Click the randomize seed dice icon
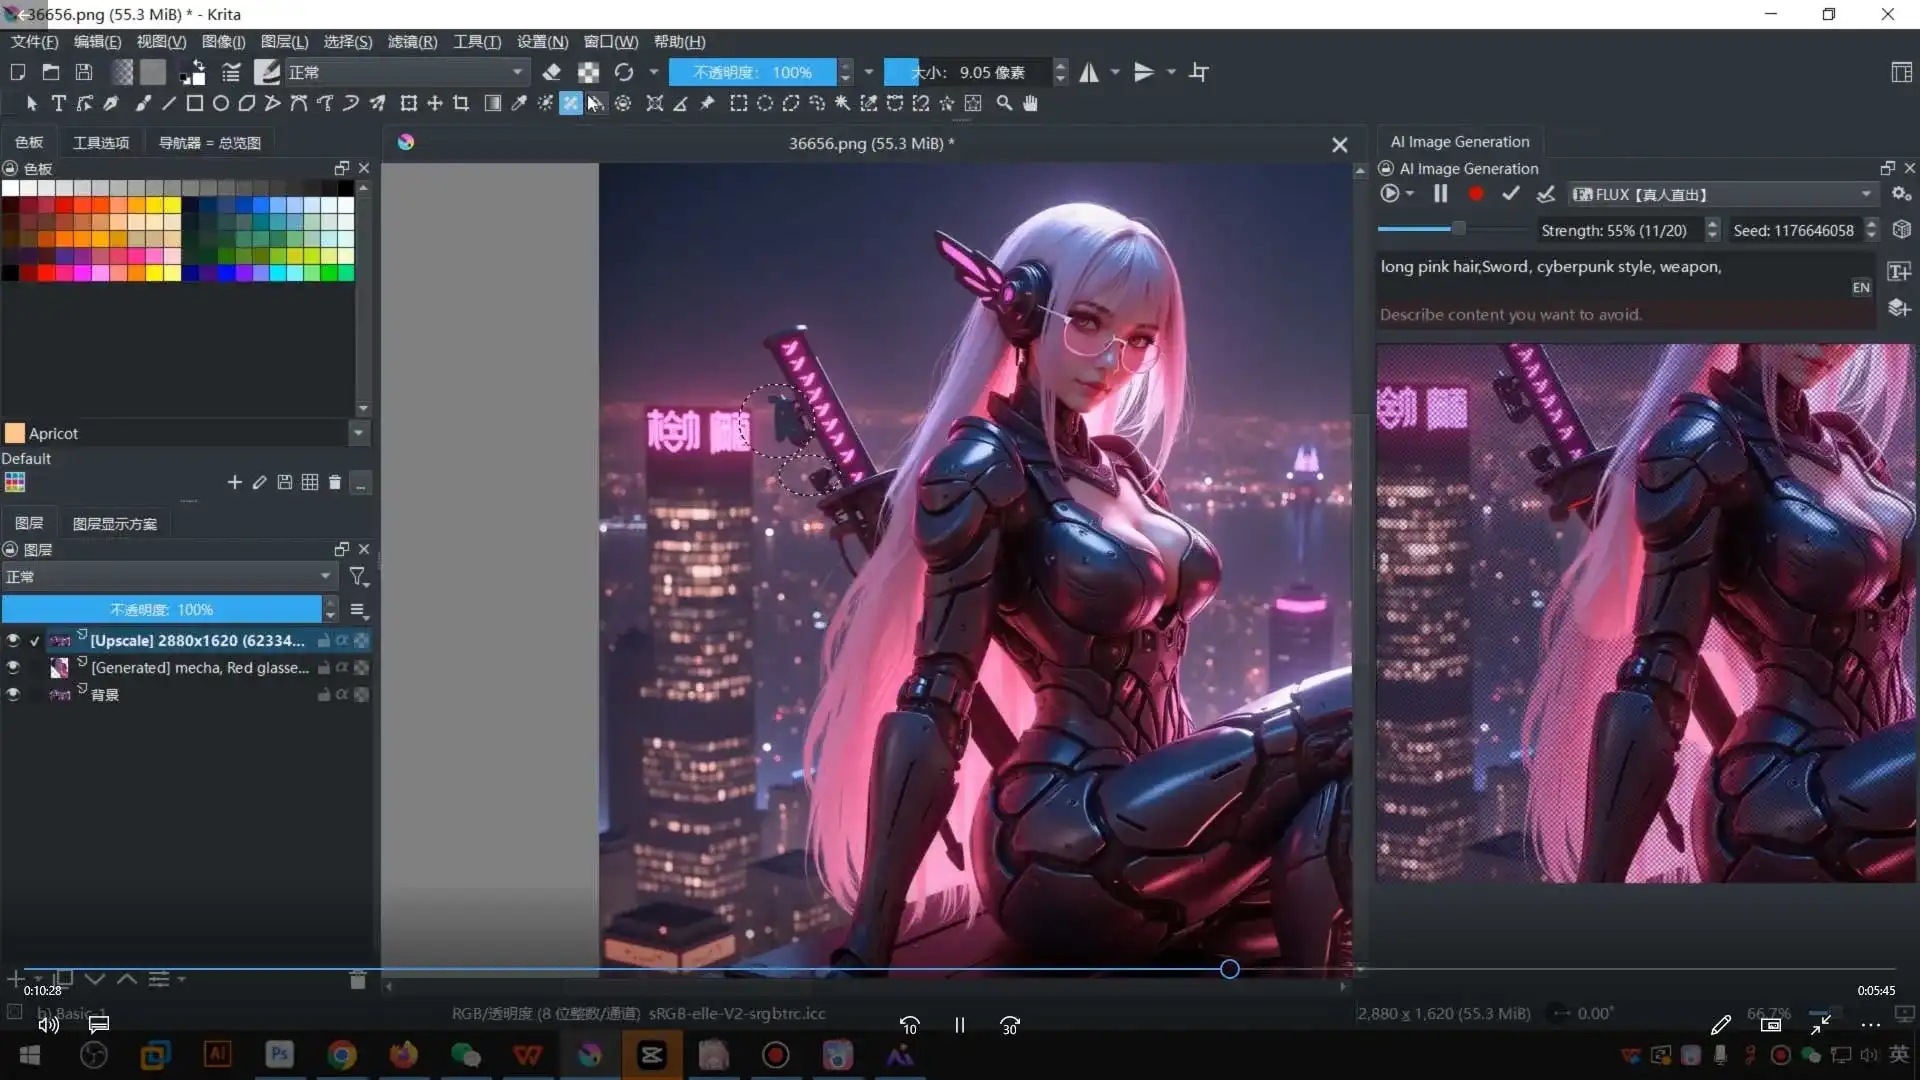The height and width of the screenshot is (1080, 1920). 1903,230
